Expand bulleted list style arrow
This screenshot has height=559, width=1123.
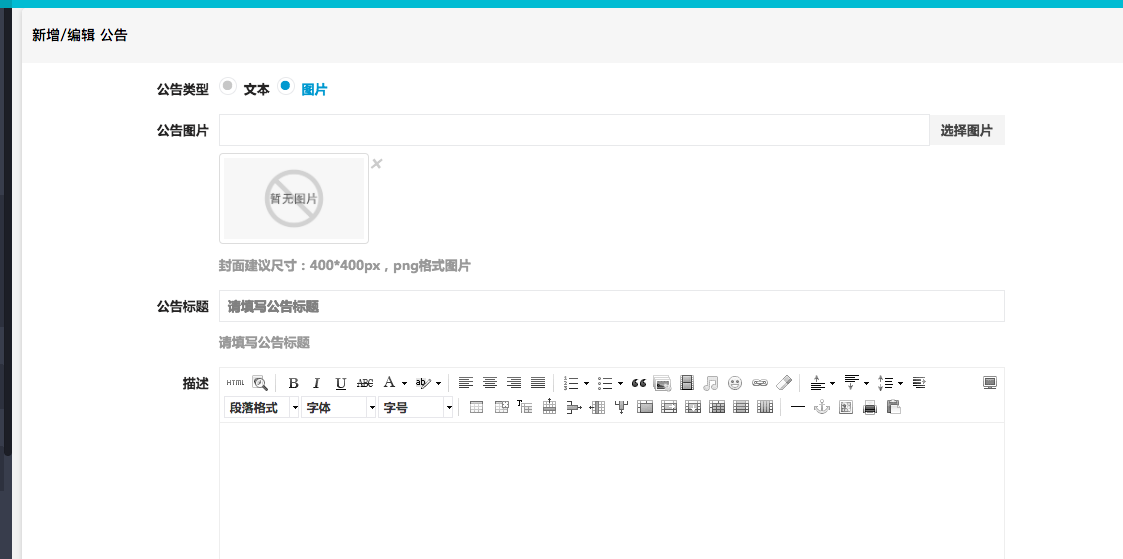[x=620, y=384]
